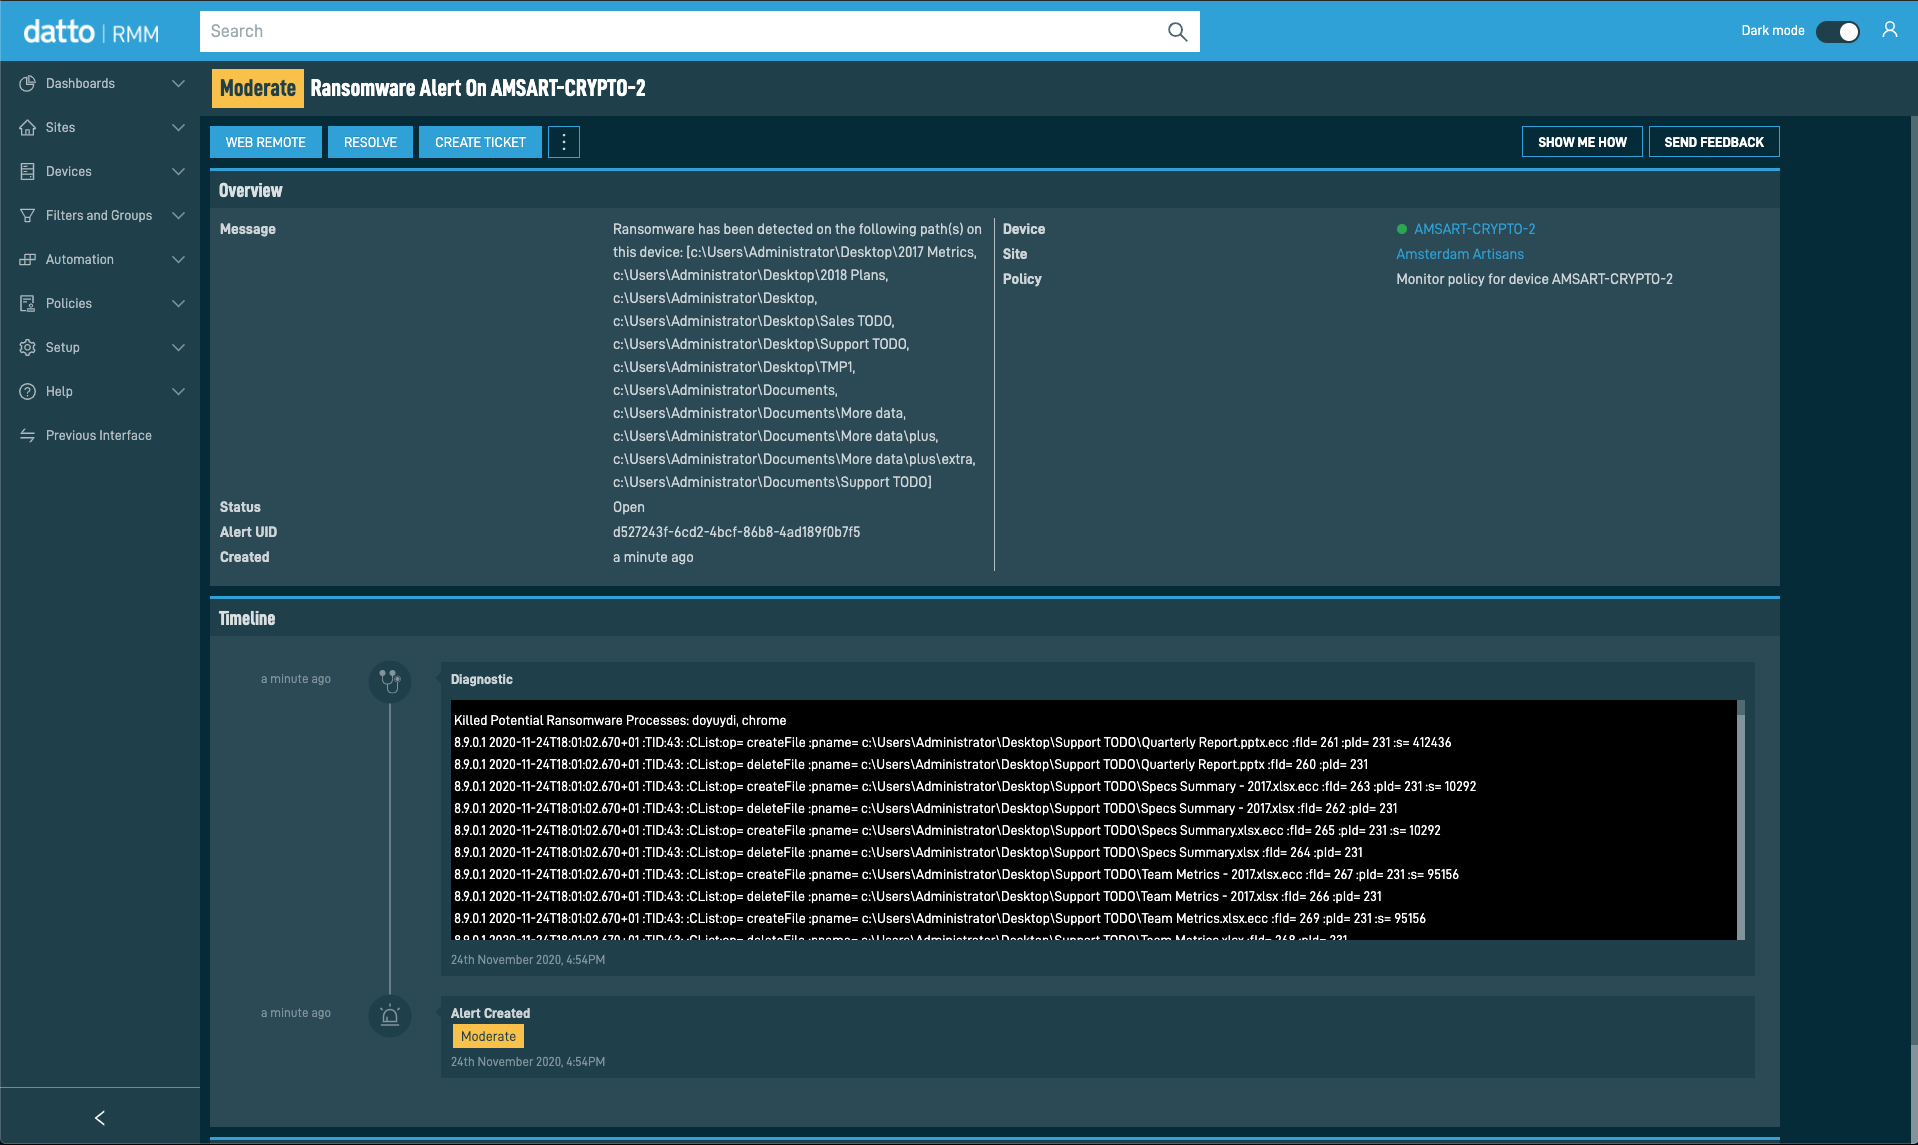The image size is (1918, 1145).
Task: Click the SHOW ME HOW button
Action: point(1582,142)
